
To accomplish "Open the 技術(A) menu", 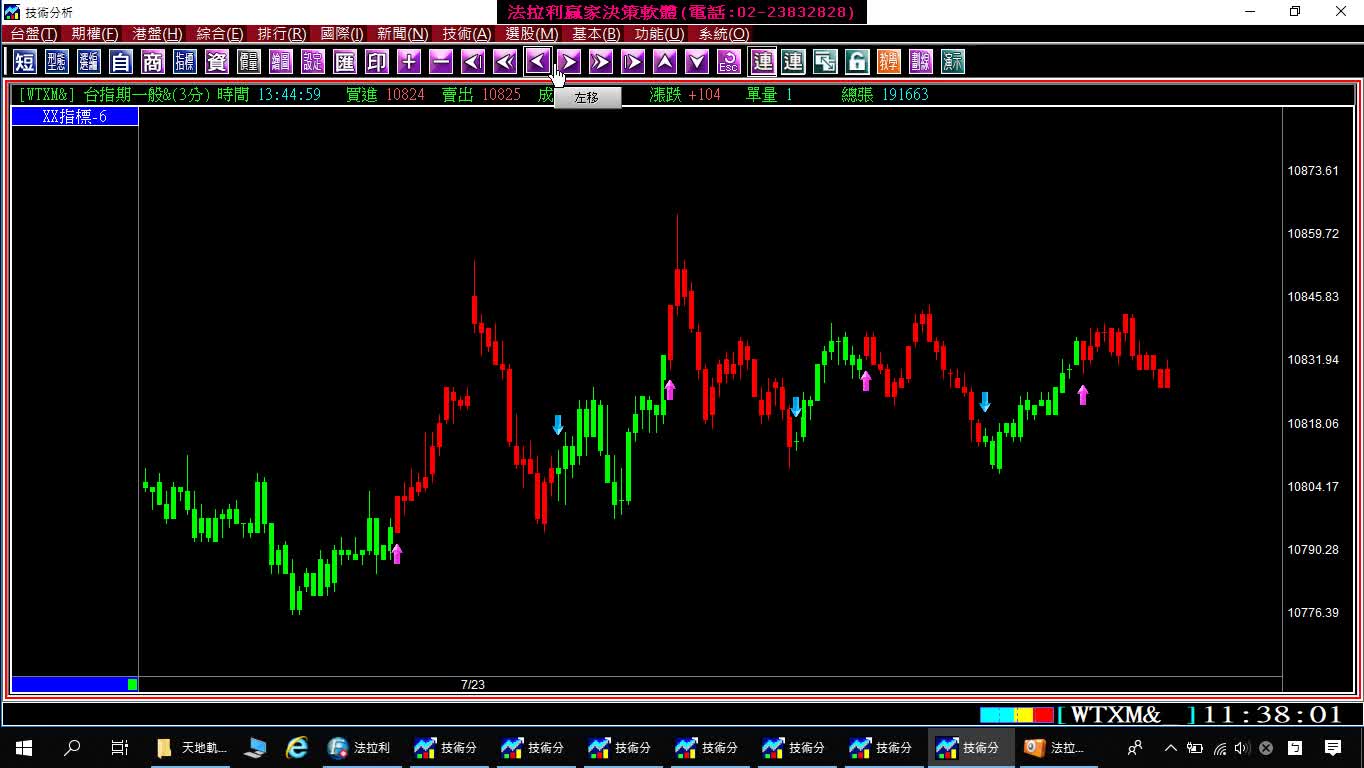I will (x=467, y=34).
